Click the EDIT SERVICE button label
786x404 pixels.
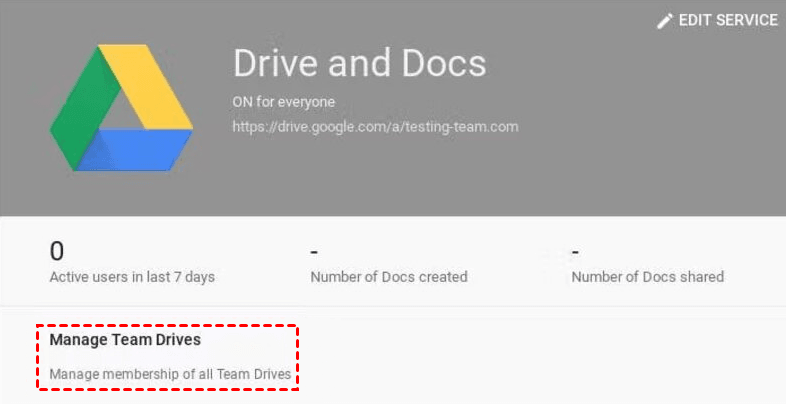pos(728,20)
